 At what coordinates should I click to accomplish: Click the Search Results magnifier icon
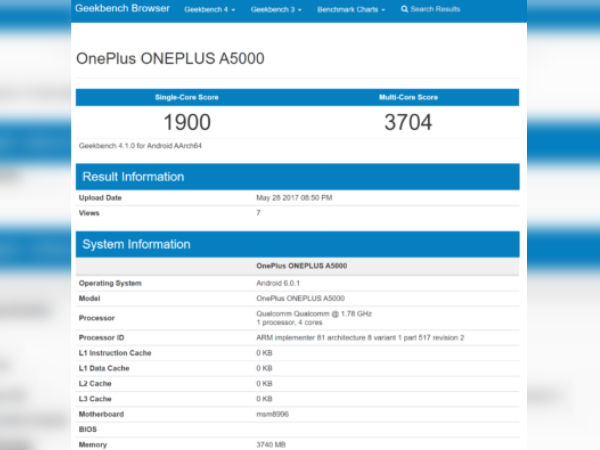[x=404, y=9]
